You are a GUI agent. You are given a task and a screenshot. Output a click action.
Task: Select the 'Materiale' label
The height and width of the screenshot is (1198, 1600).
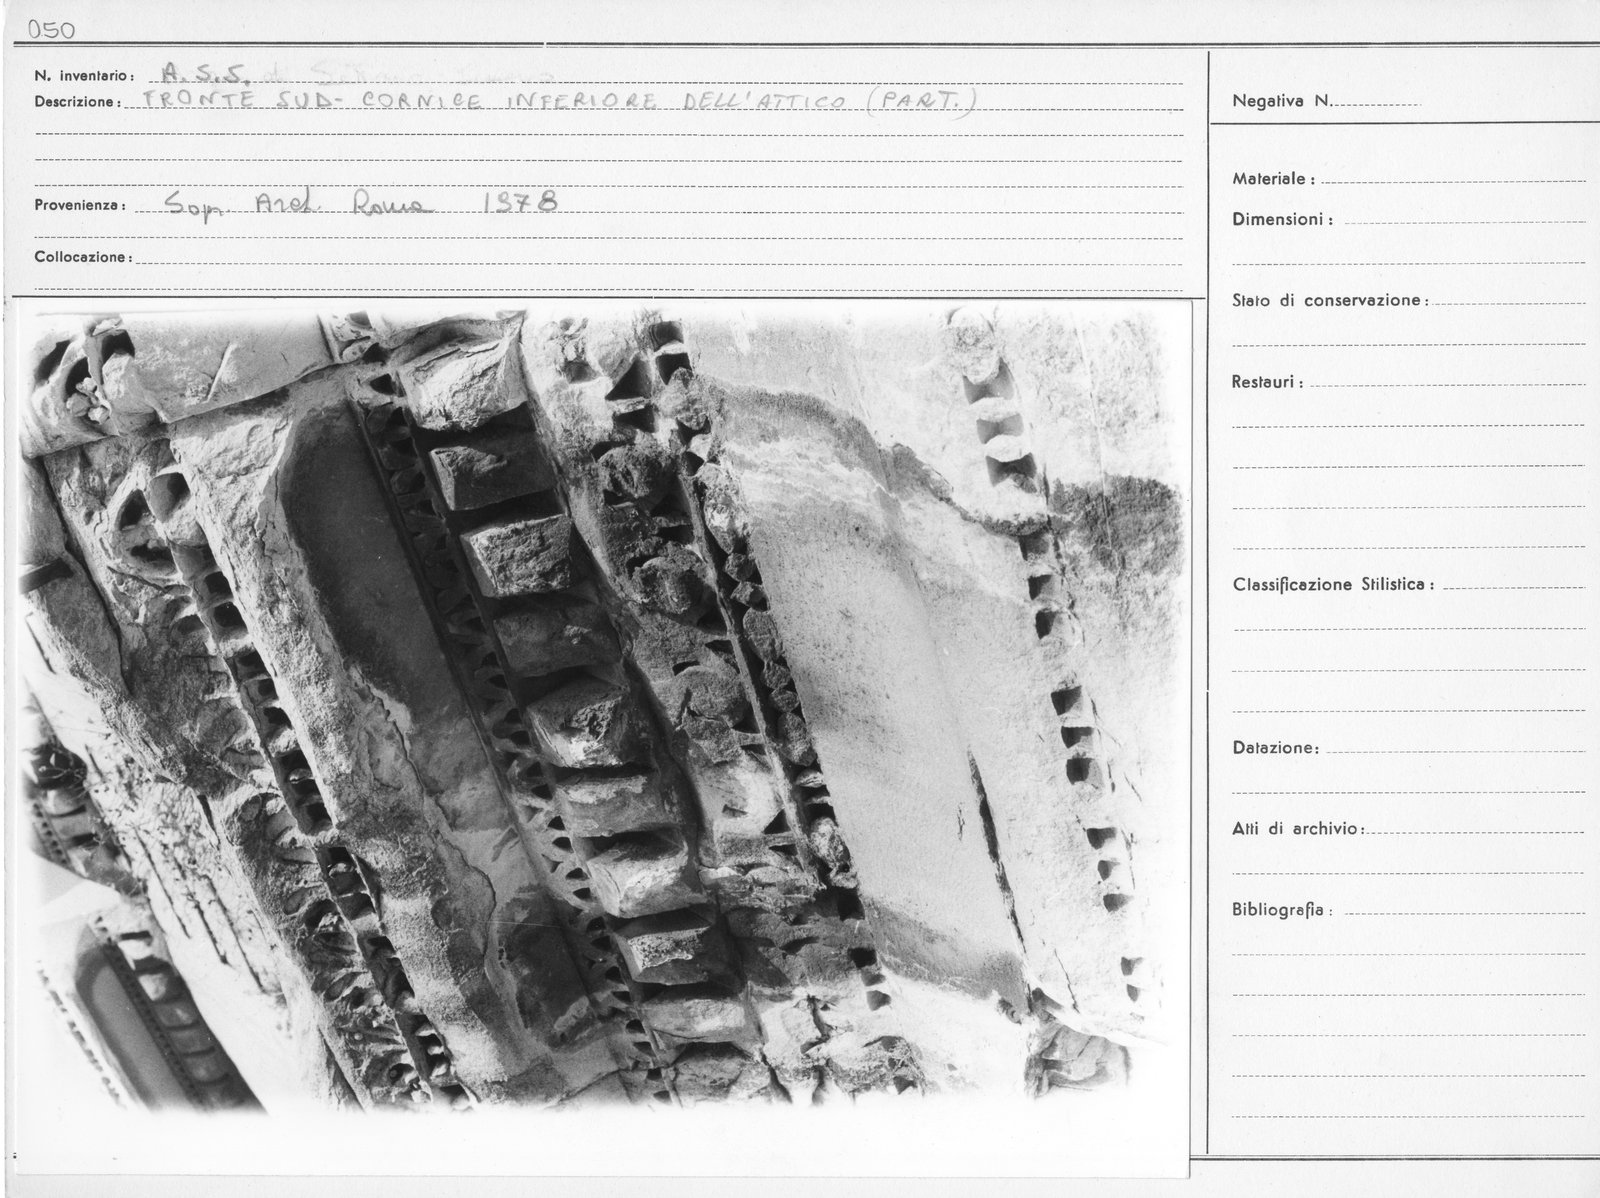point(1273,179)
